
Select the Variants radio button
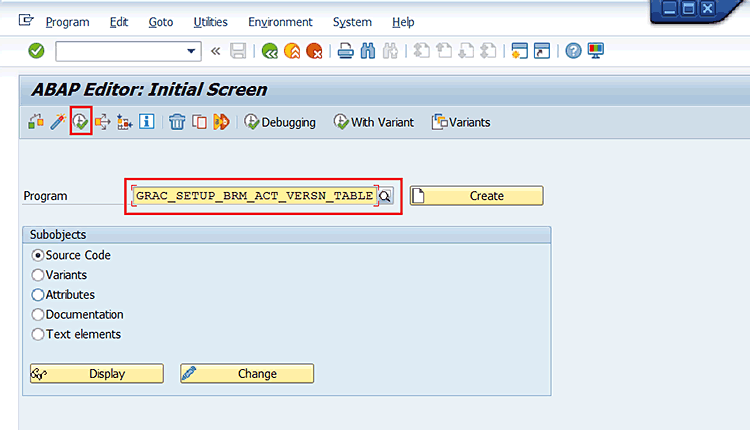38,275
